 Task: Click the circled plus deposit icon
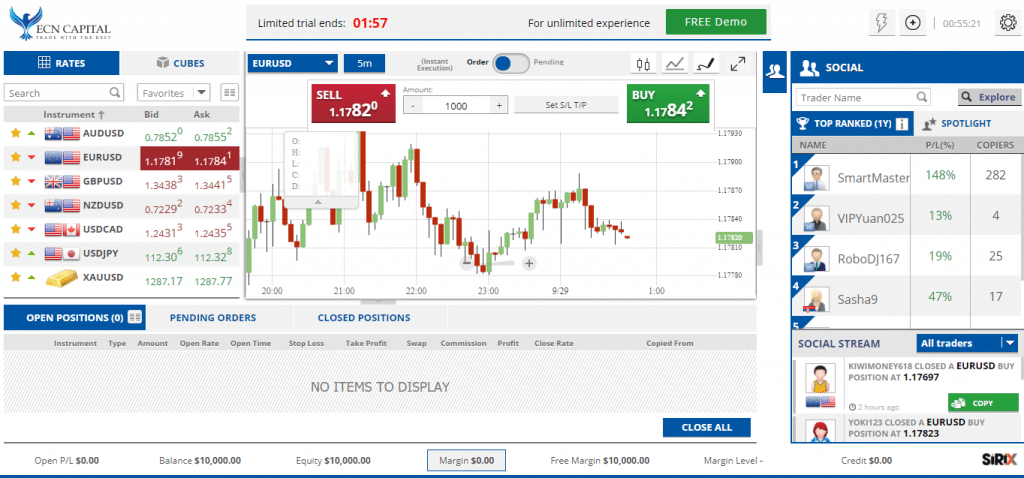pos(912,23)
